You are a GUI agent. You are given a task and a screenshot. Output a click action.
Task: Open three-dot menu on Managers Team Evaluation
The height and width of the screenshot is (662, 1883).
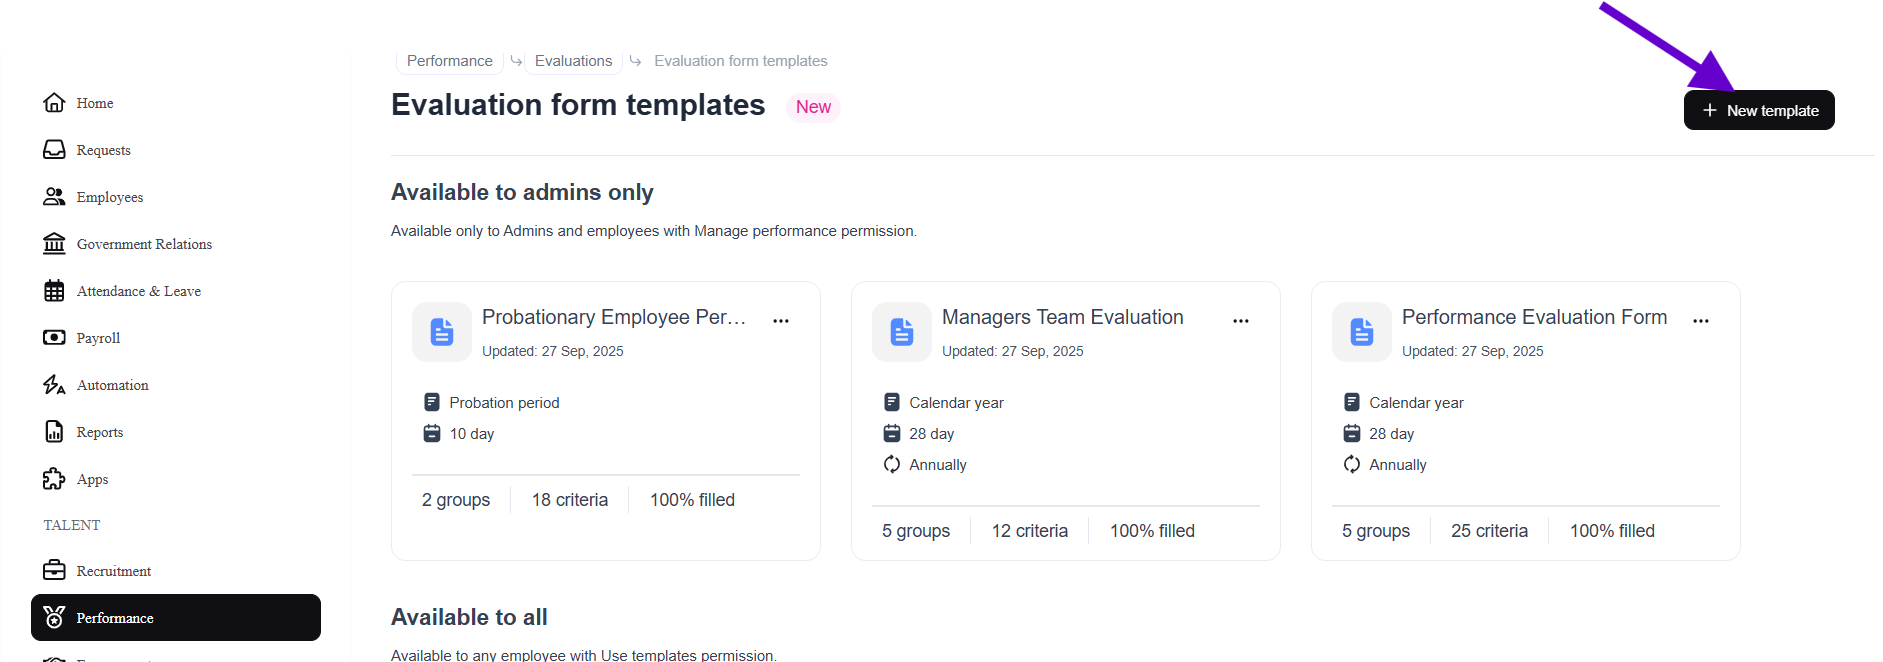click(x=1241, y=321)
